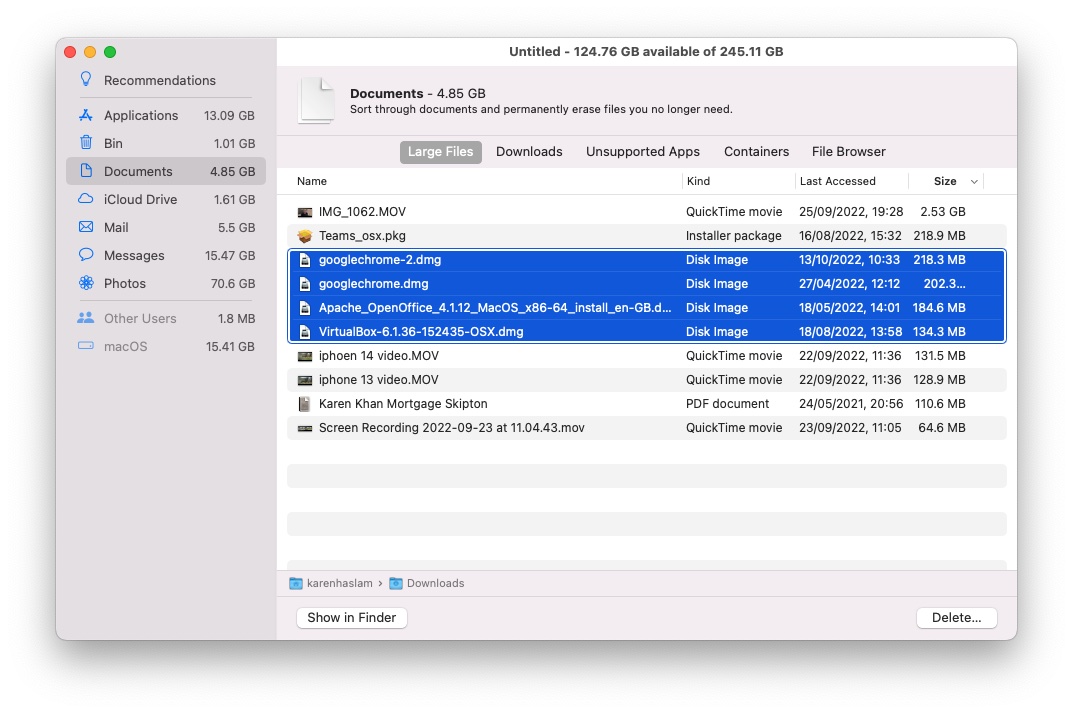Sort files by Kind column header

[x=698, y=181]
